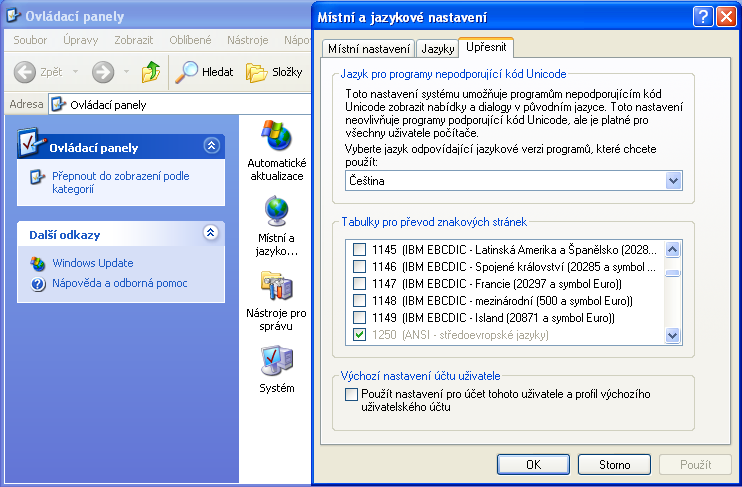Open the Místní a jazyko... globe icon
This screenshot has width=742, height=487.
(277, 211)
